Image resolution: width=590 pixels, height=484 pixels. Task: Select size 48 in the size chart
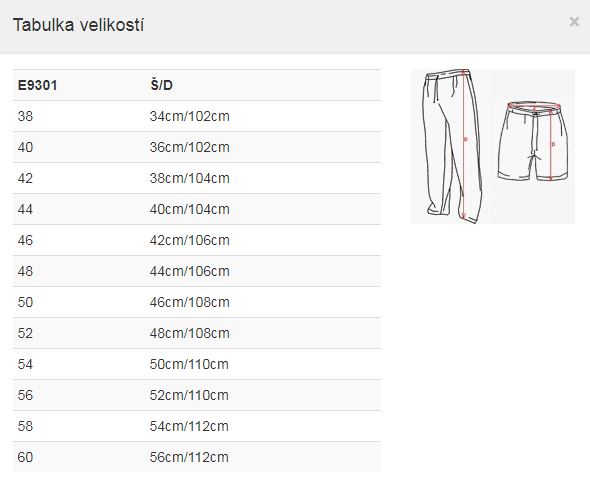(25, 271)
